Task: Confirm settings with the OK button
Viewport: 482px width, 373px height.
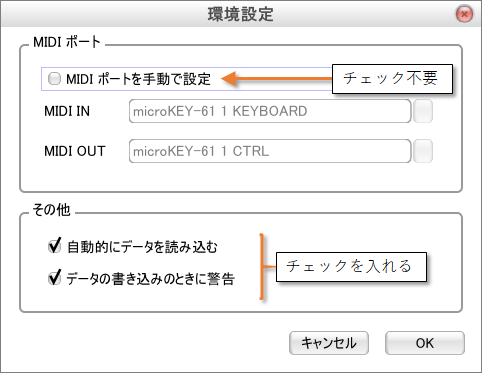Action: [x=425, y=343]
